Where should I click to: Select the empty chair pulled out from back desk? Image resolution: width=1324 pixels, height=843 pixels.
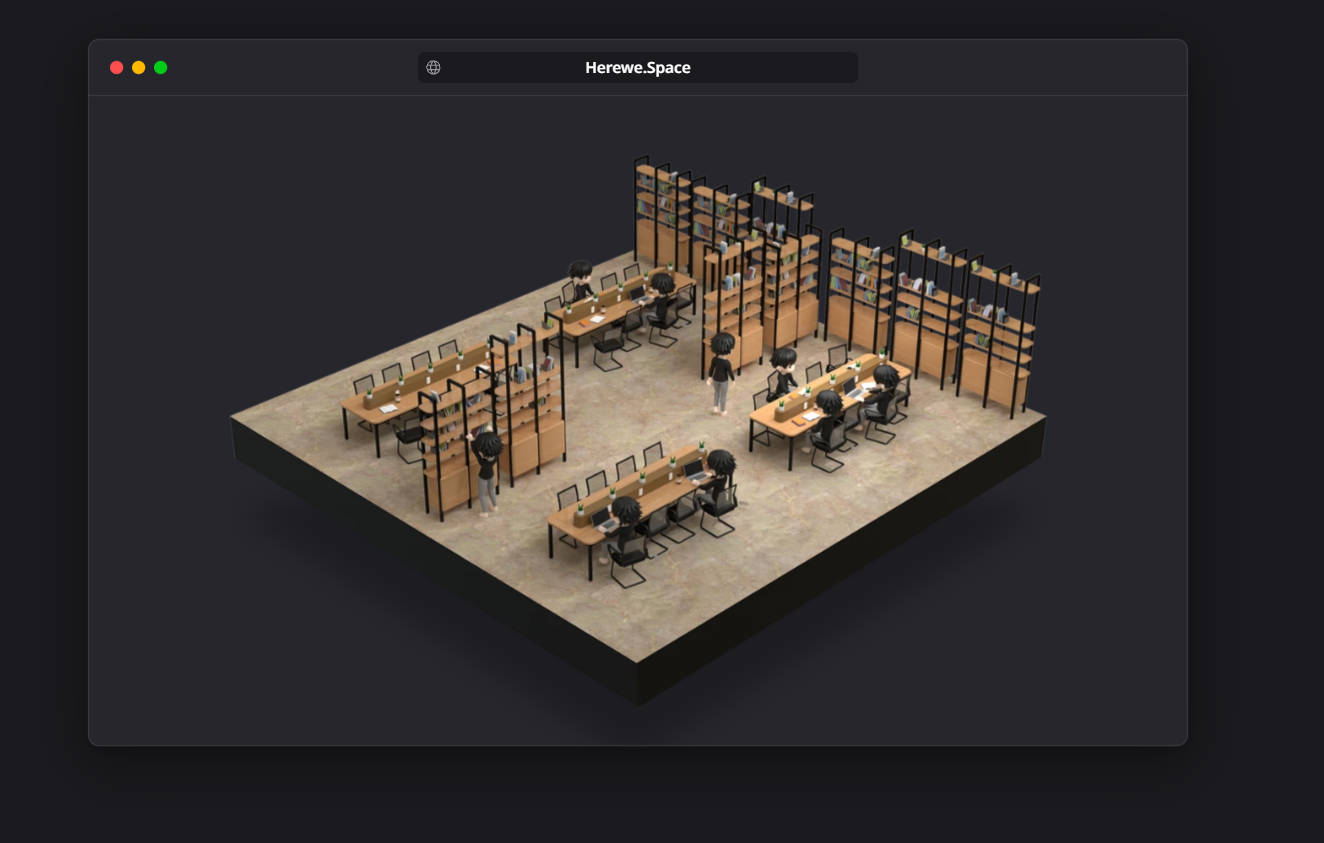[x=607, y=350]
